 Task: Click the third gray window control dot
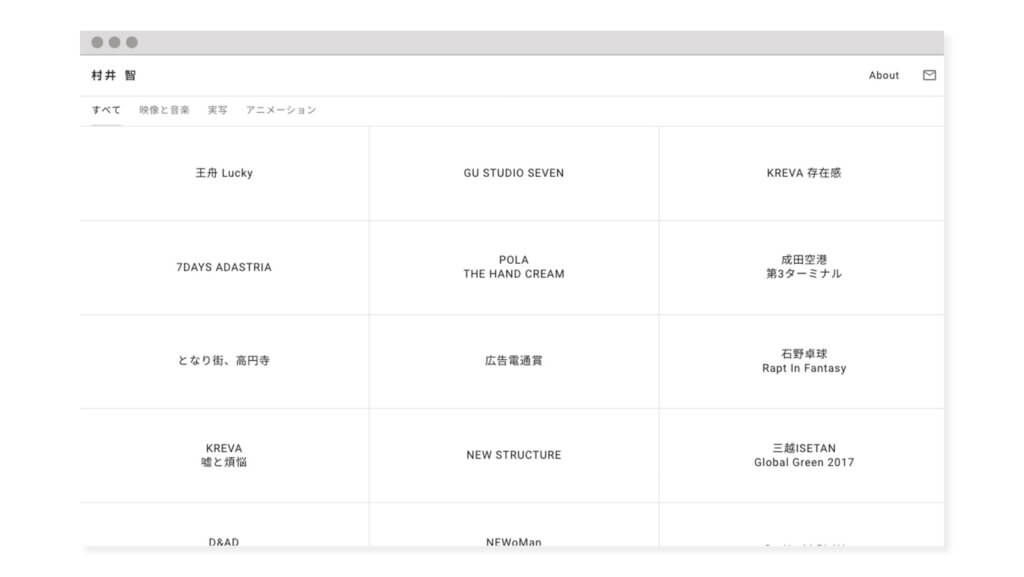click(132, 42)
